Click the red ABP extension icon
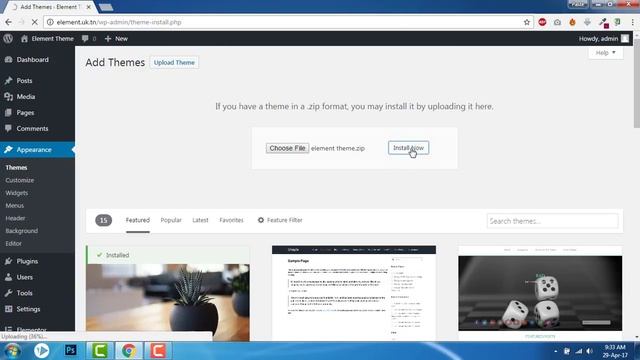 tap(542, 22)
